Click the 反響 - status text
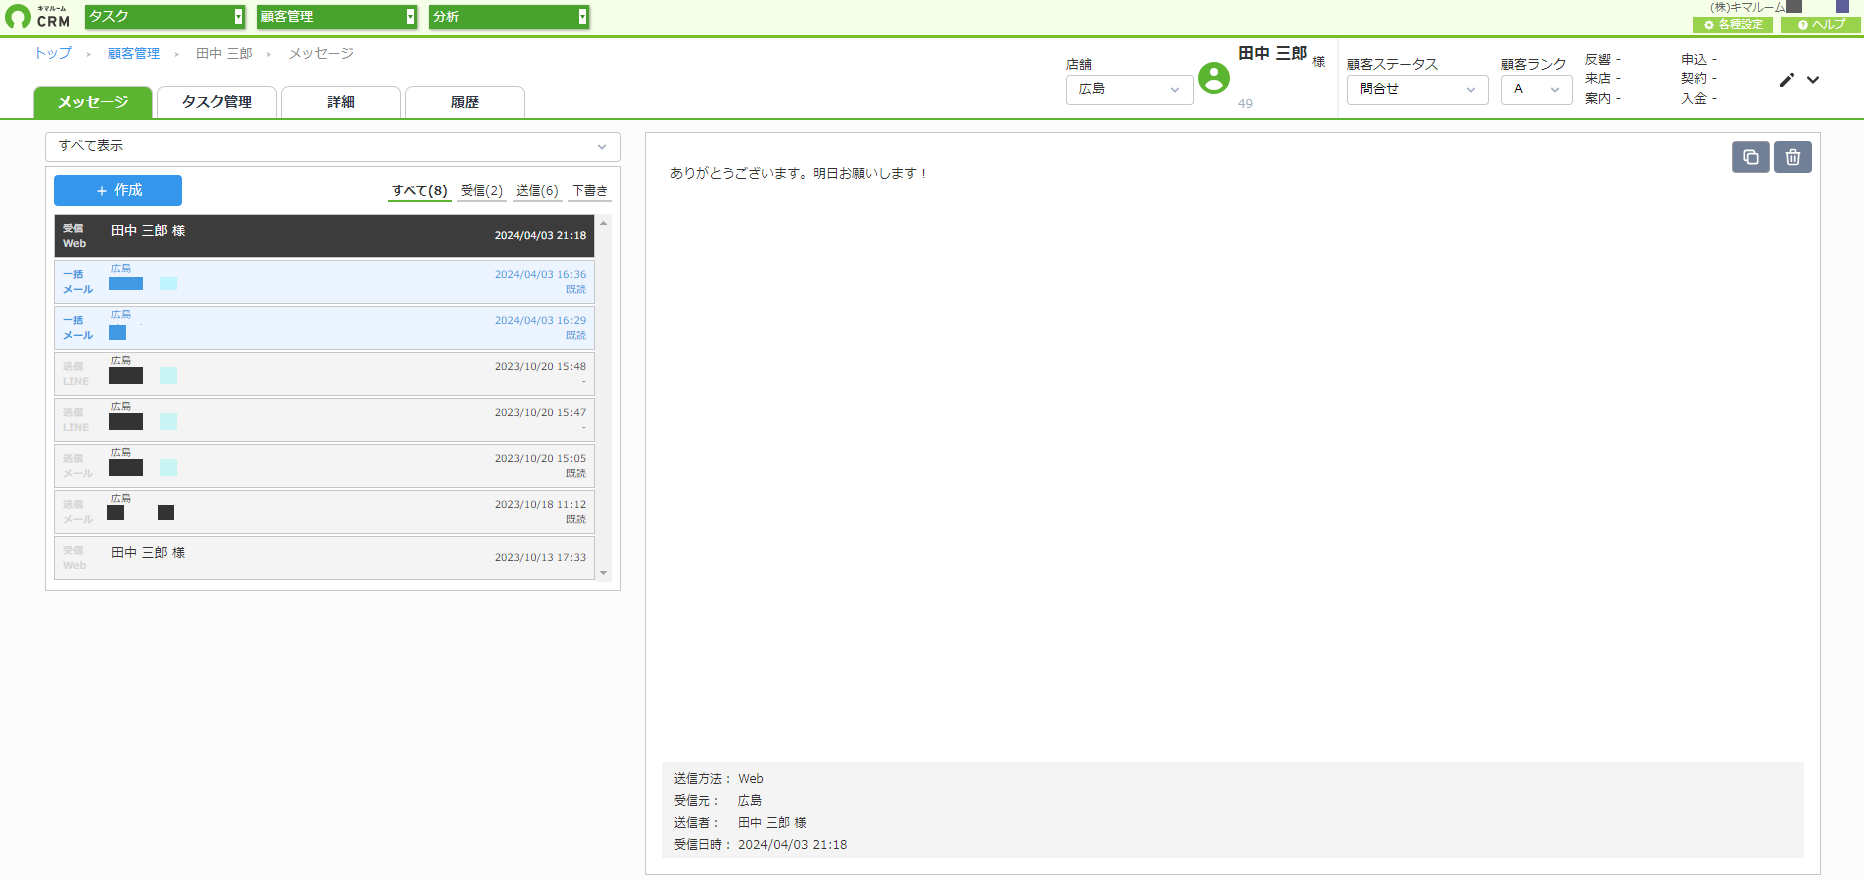The height and width of the screenshot is (880, 1864). [x=1603, y=60]
